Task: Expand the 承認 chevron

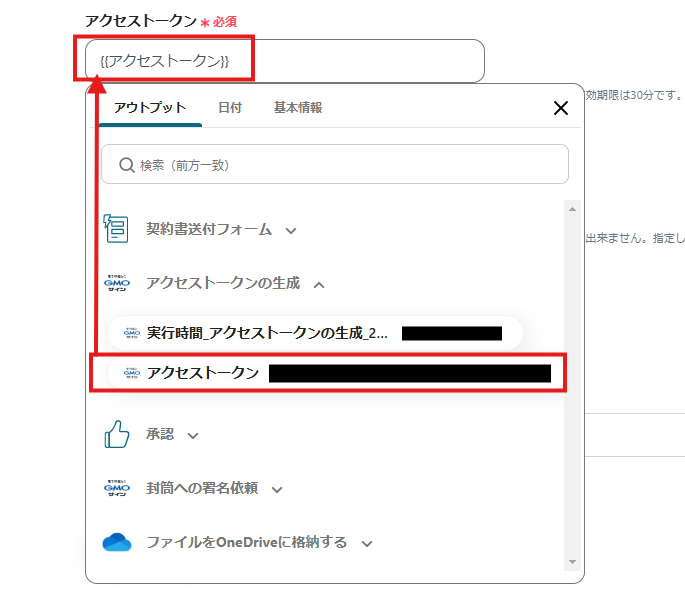Action: [193, 435]
